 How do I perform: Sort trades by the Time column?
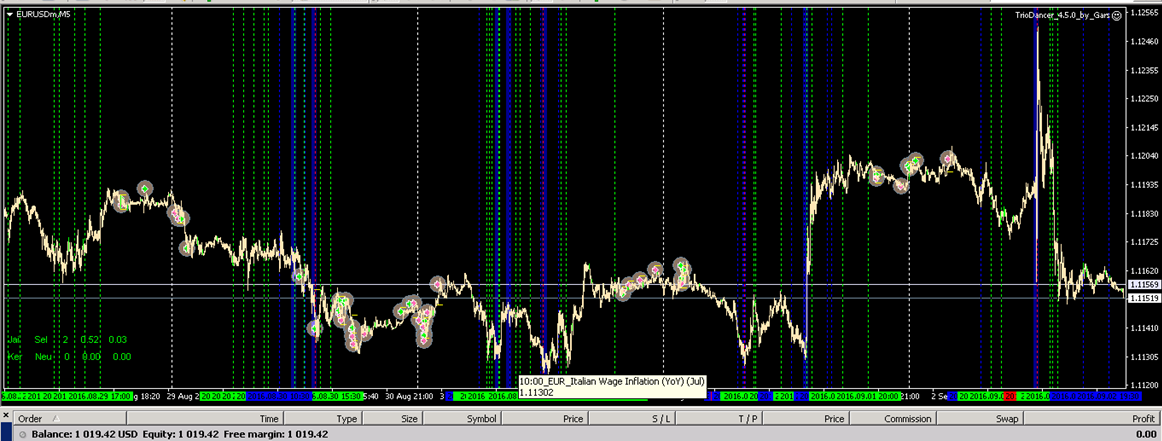coord(205,419)
